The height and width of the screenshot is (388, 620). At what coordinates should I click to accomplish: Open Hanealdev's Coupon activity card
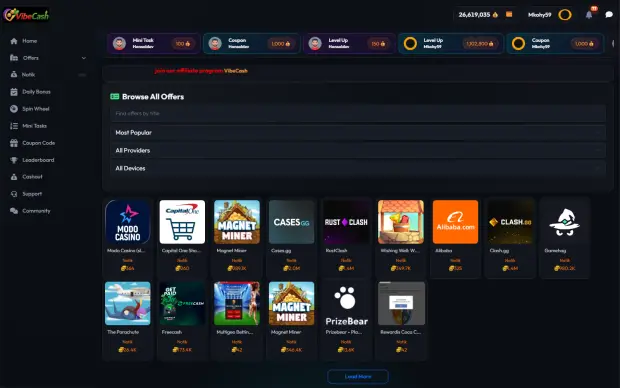click(251, 44)
